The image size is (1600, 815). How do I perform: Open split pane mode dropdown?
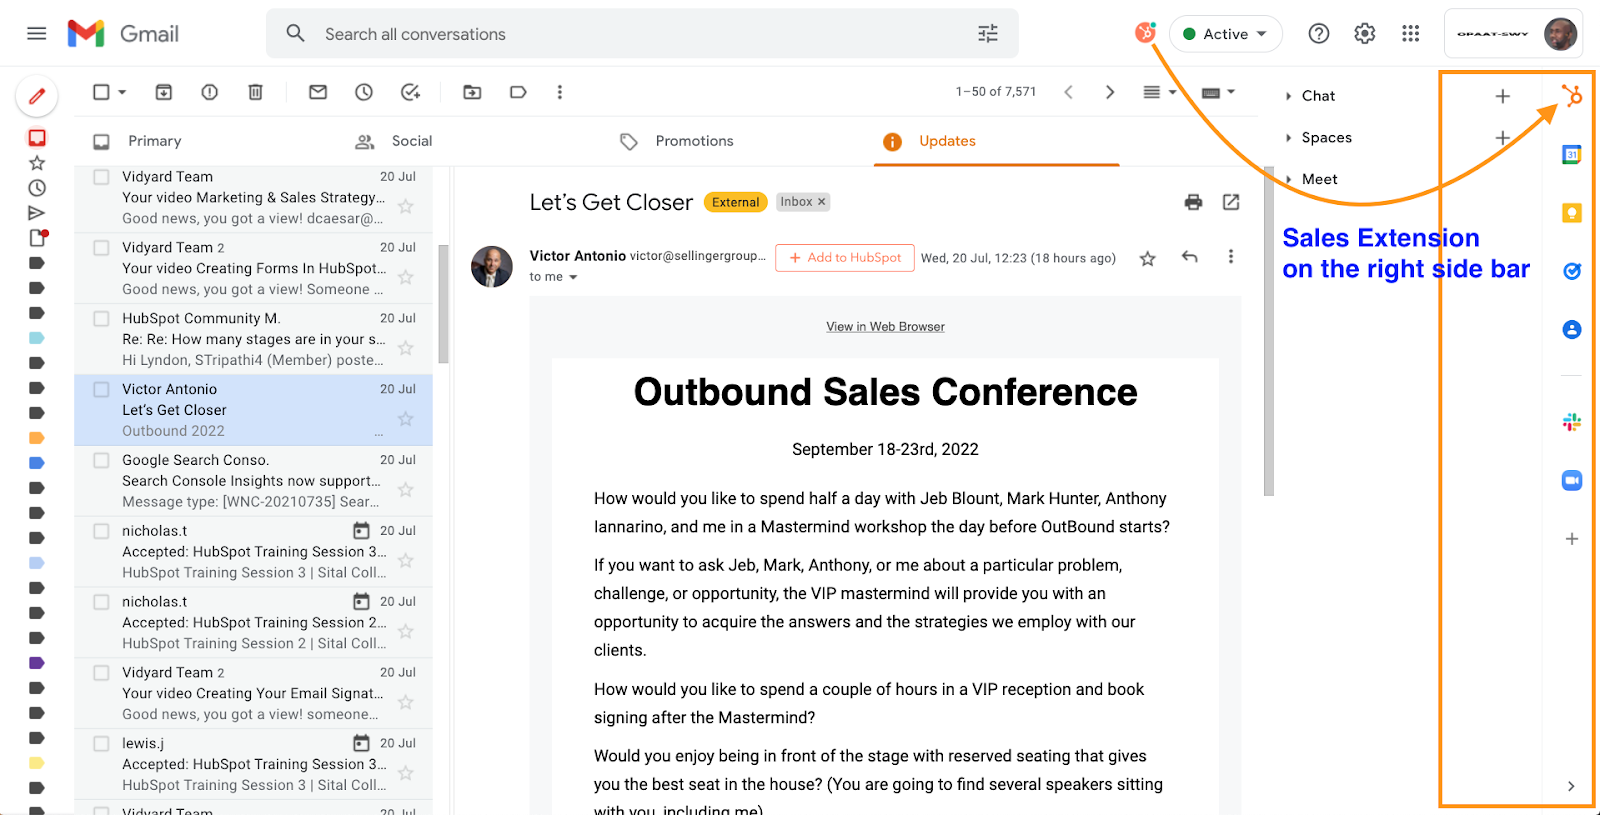1172,92
